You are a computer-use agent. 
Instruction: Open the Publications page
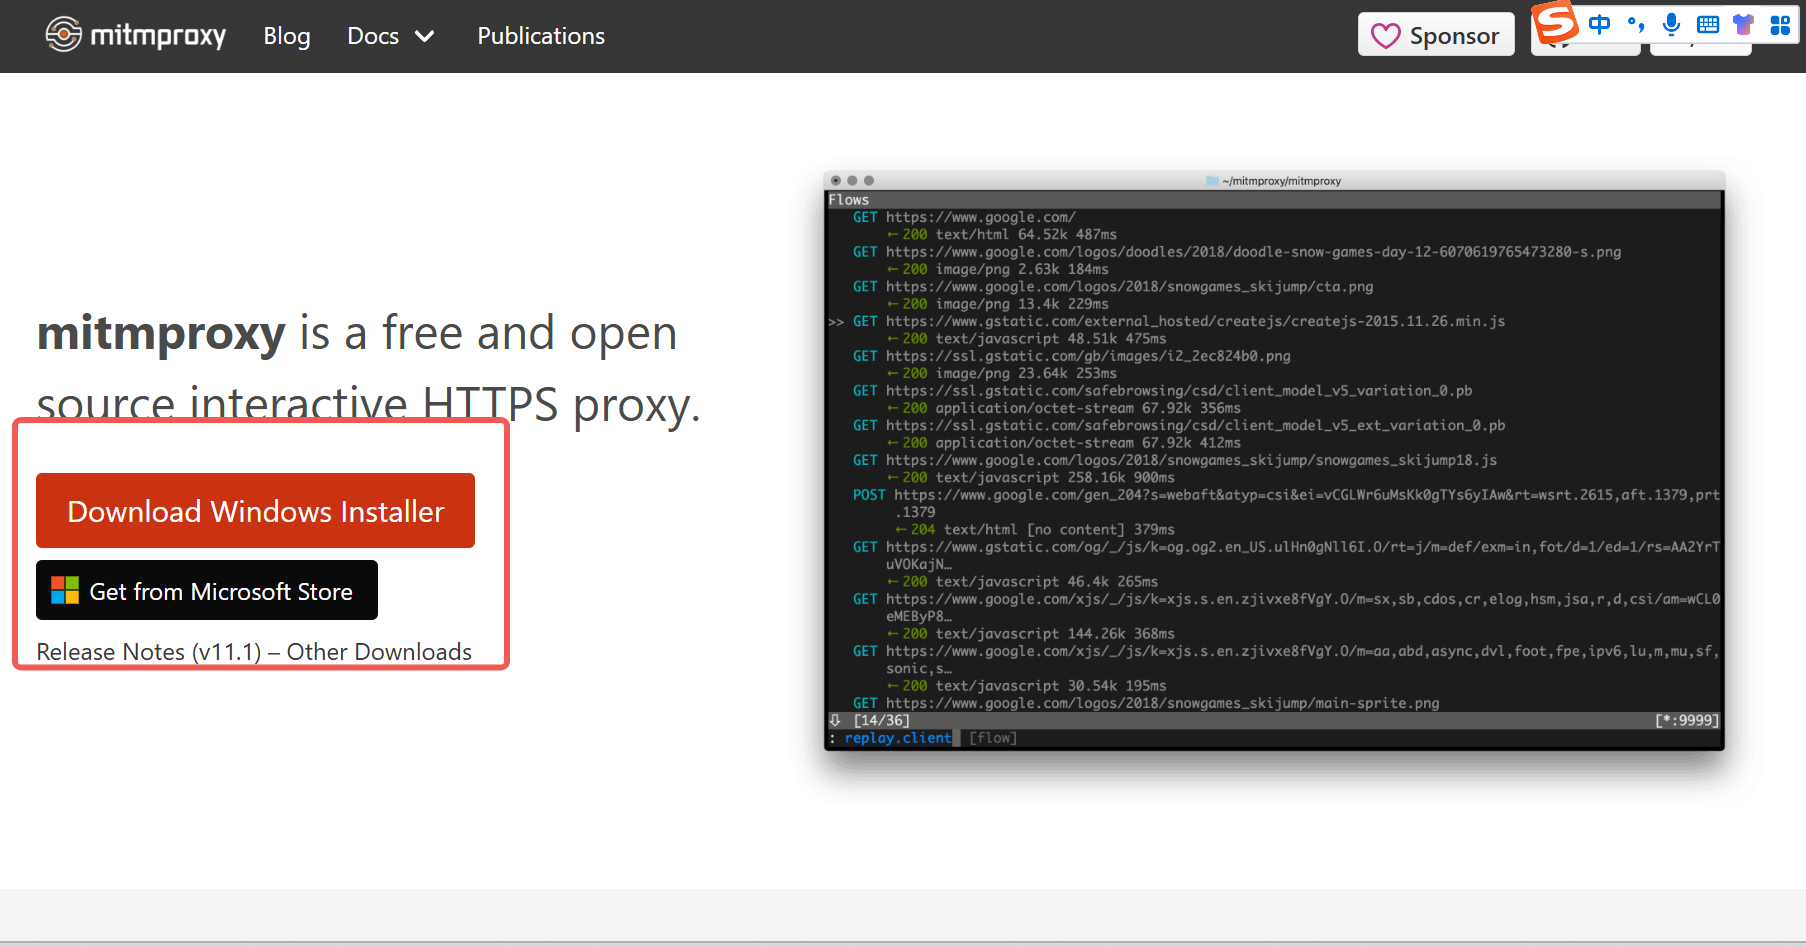point(541,36)
